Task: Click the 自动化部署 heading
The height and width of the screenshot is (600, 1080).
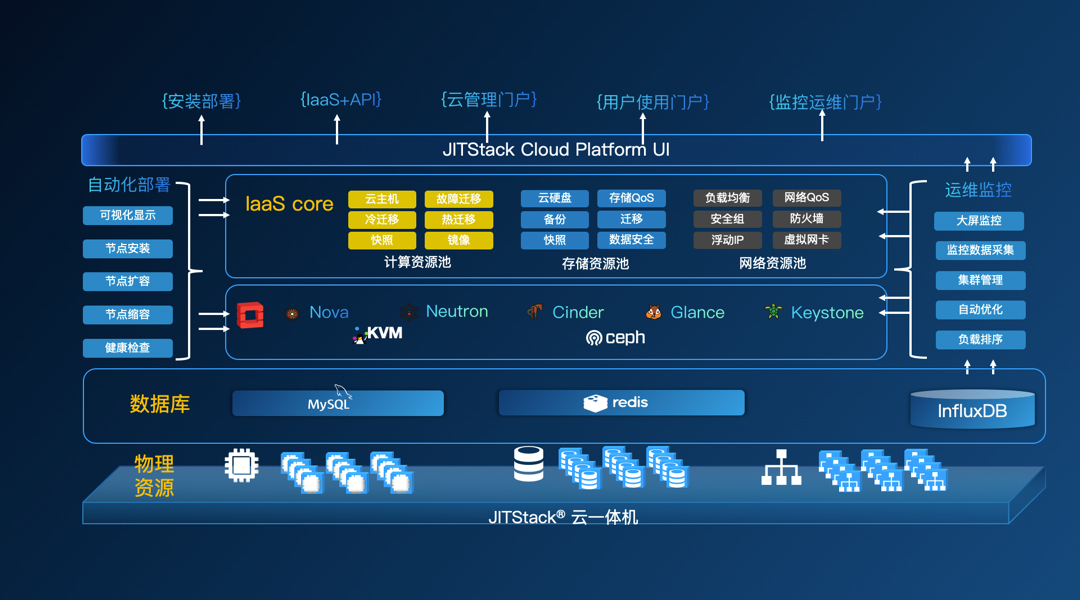Action: [x=129, y=185]
